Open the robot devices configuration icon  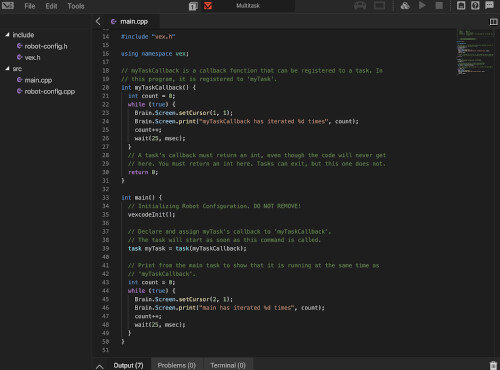[461, 5]
